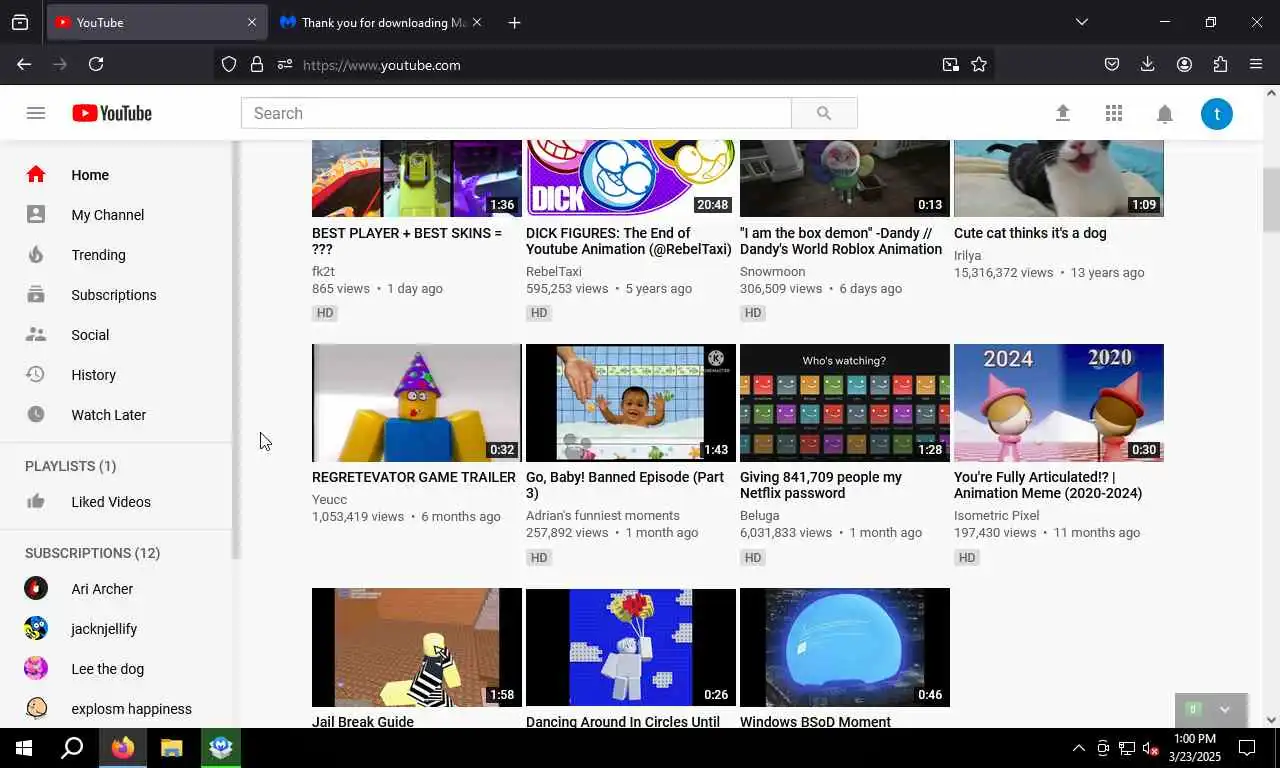Open the notifications bell
This screenshot has height=768, width=1280.
click(1165, 114)
